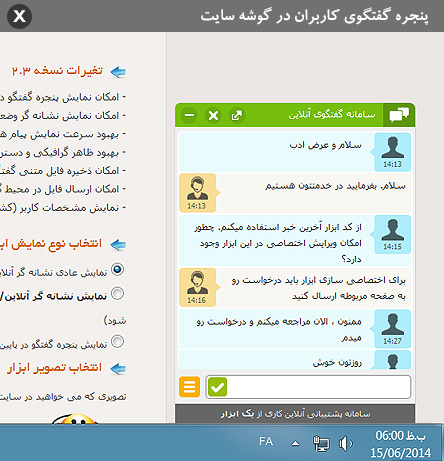Open the orange chat menu button
The height and width of the screenshot is (461, 444).
coord(189,387)
